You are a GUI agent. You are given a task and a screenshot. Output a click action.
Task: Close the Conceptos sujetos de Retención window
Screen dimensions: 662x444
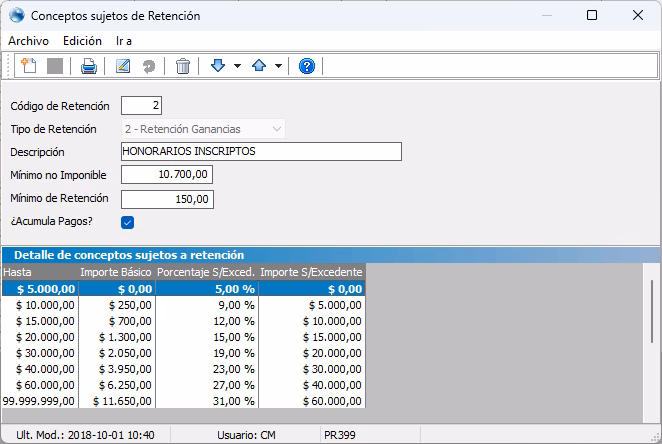click(x=638, y=15)
